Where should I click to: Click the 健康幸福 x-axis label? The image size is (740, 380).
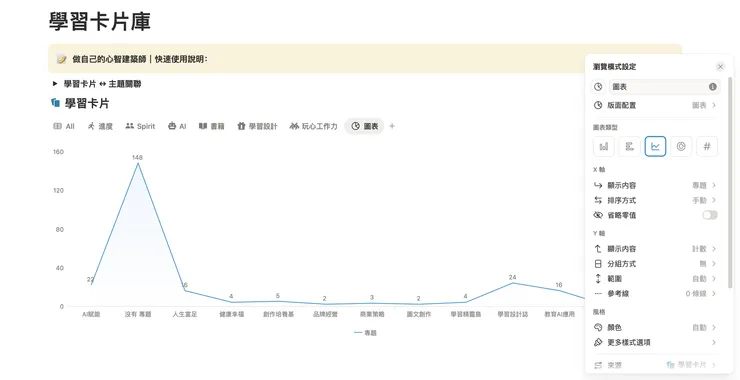tap(231, 314)
